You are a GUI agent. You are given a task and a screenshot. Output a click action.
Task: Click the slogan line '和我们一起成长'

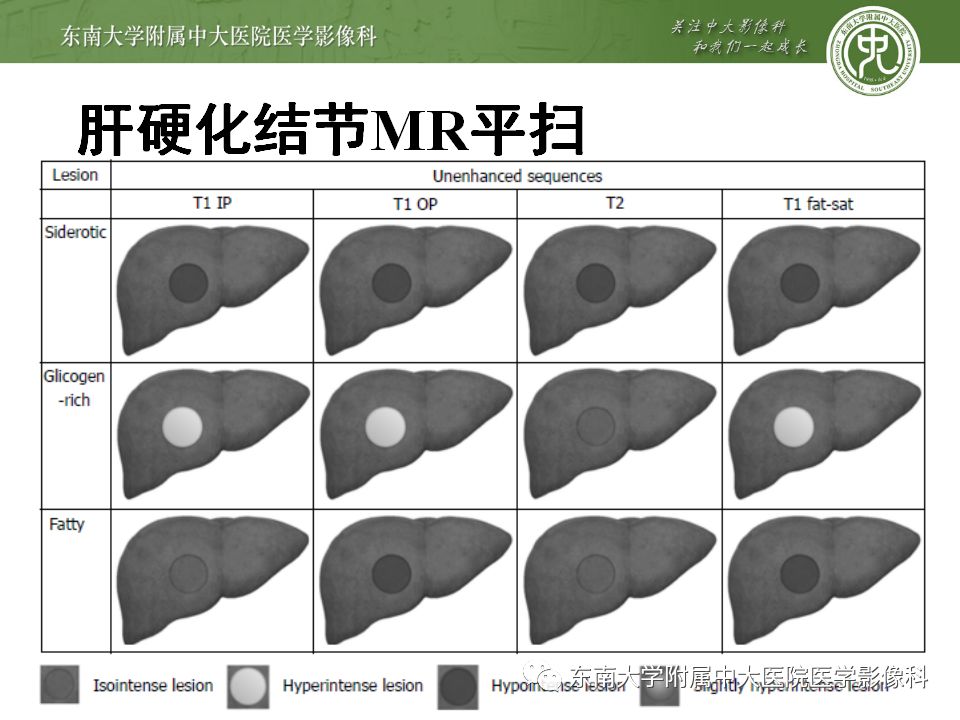point(750,47)
